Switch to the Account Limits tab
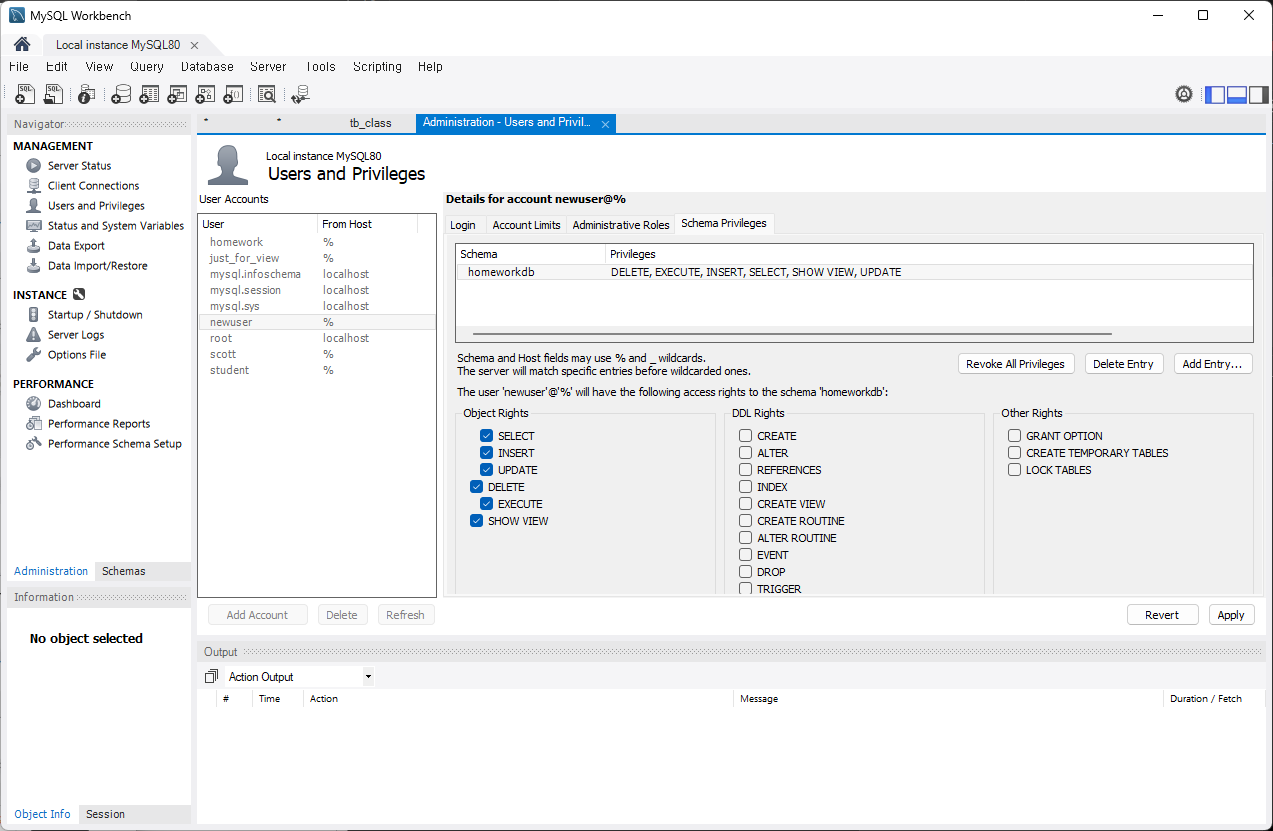 (526, 225)
